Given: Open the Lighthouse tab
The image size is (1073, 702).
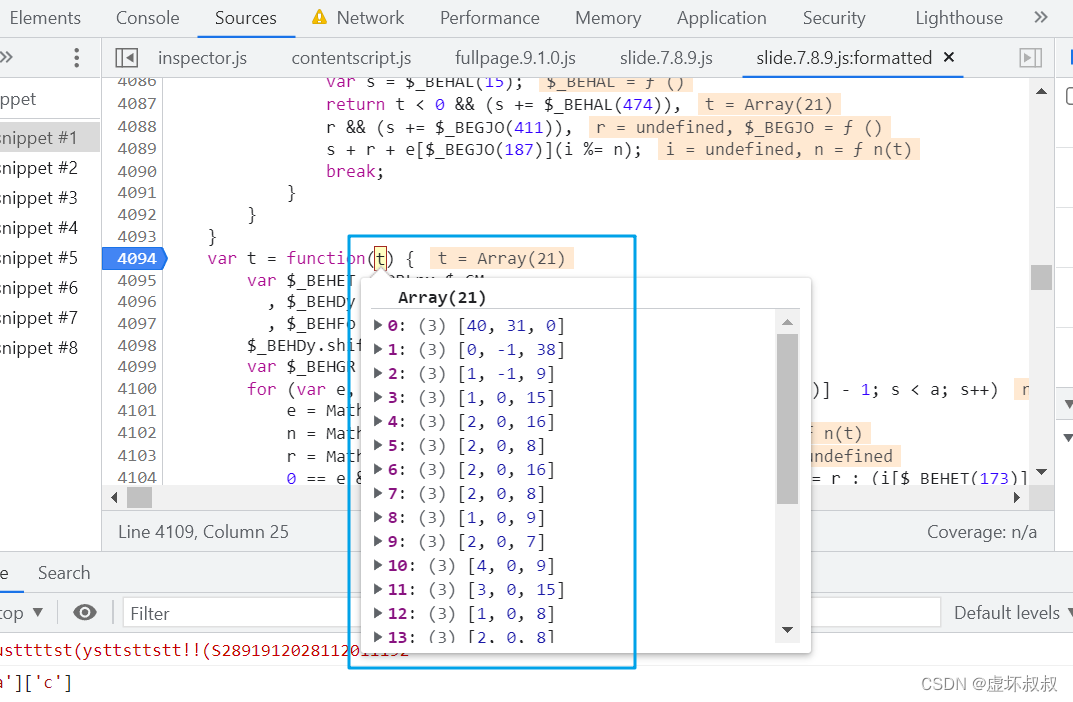Looking at the screenshot, I should point(959,18).
